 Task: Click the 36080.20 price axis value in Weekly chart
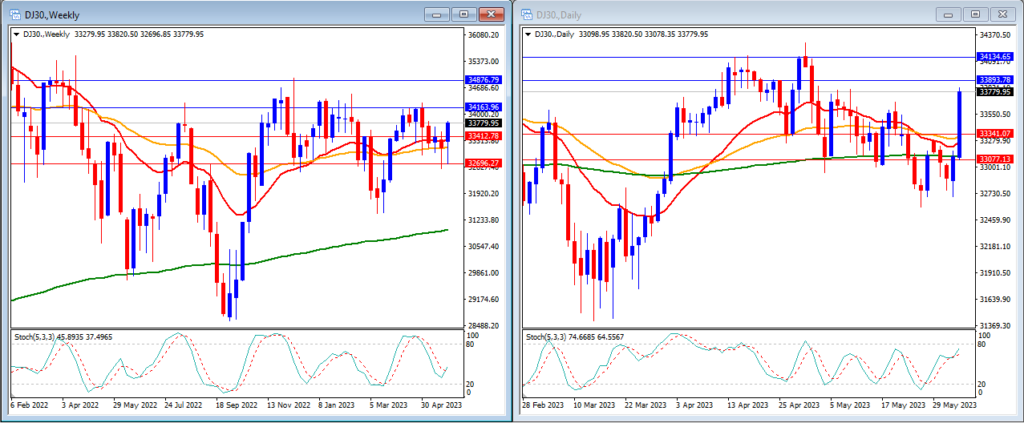(484, 35)
